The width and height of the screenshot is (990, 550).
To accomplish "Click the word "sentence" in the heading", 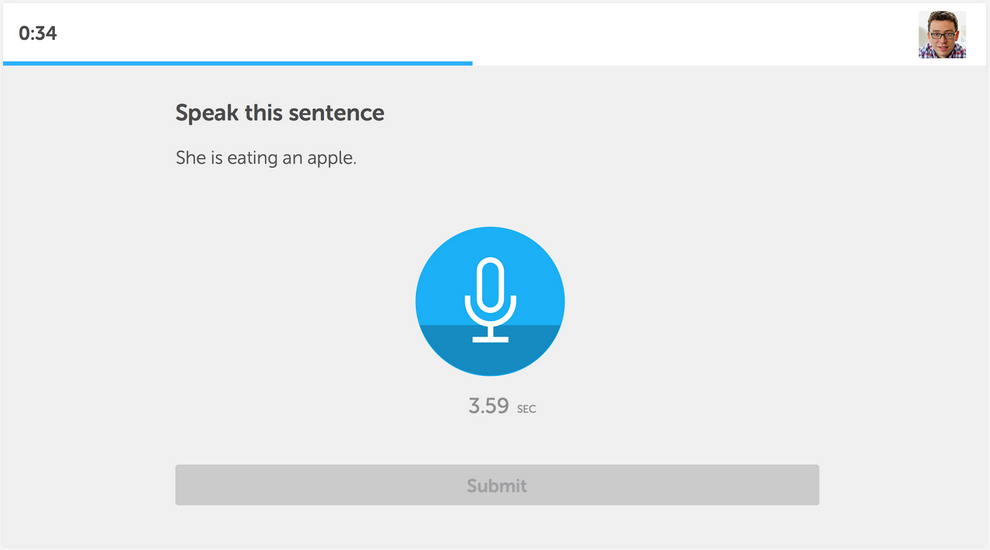I will pyautogui.click(x=337, y=113).
